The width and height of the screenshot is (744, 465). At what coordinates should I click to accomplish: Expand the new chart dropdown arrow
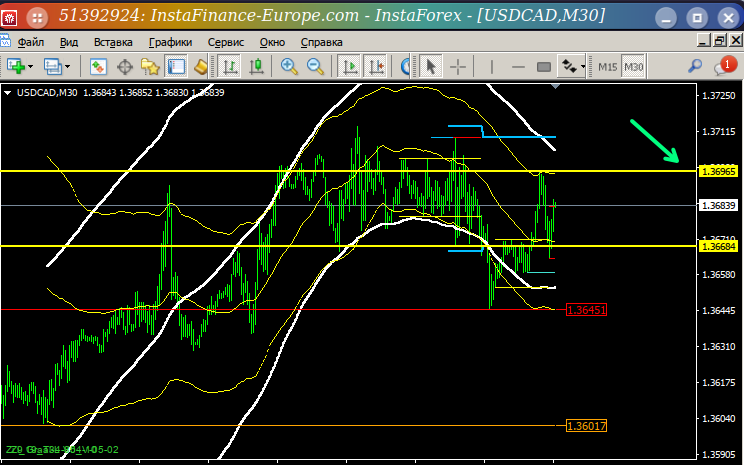coord(31,67)
